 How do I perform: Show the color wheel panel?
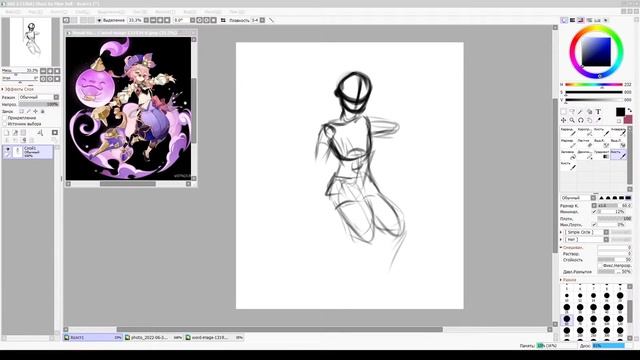tap(564, 20)
